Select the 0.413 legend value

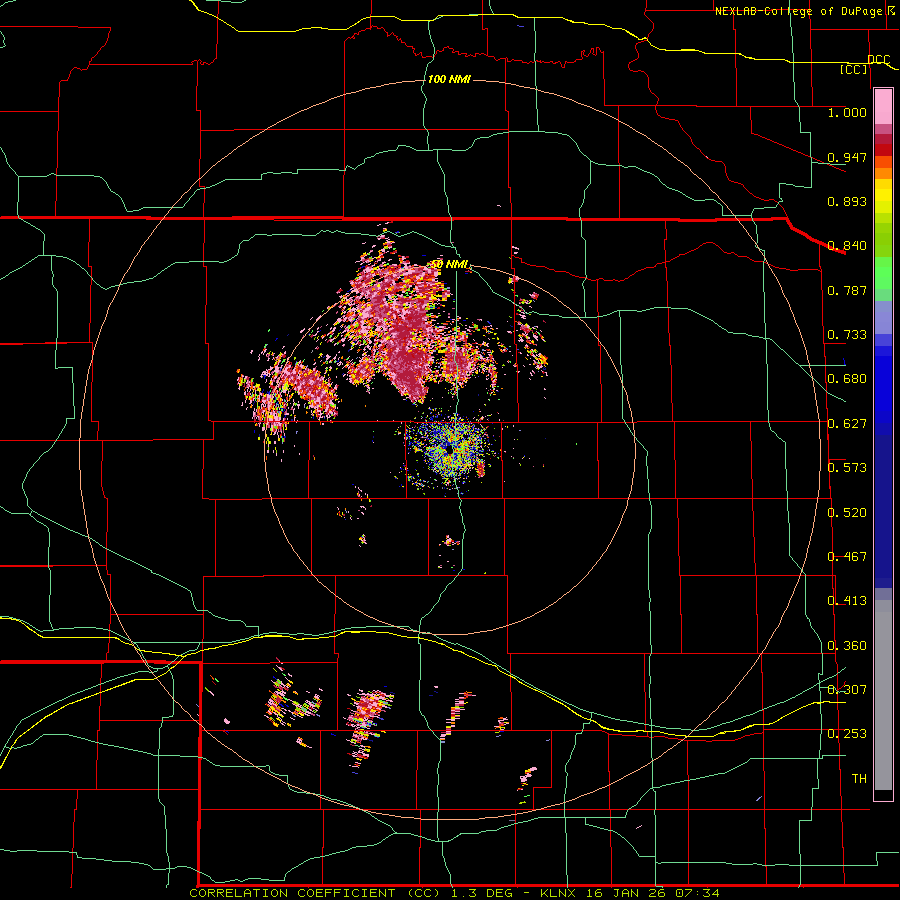pyautogui.click(x=847, y=601)
